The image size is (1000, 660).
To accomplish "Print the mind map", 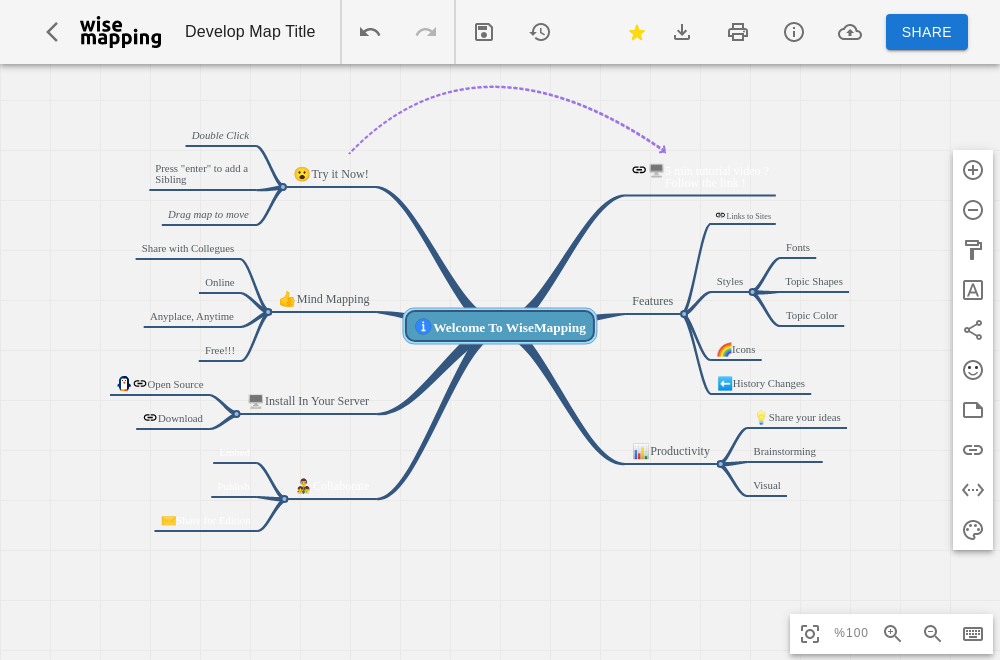I will (x=738, y=32).
